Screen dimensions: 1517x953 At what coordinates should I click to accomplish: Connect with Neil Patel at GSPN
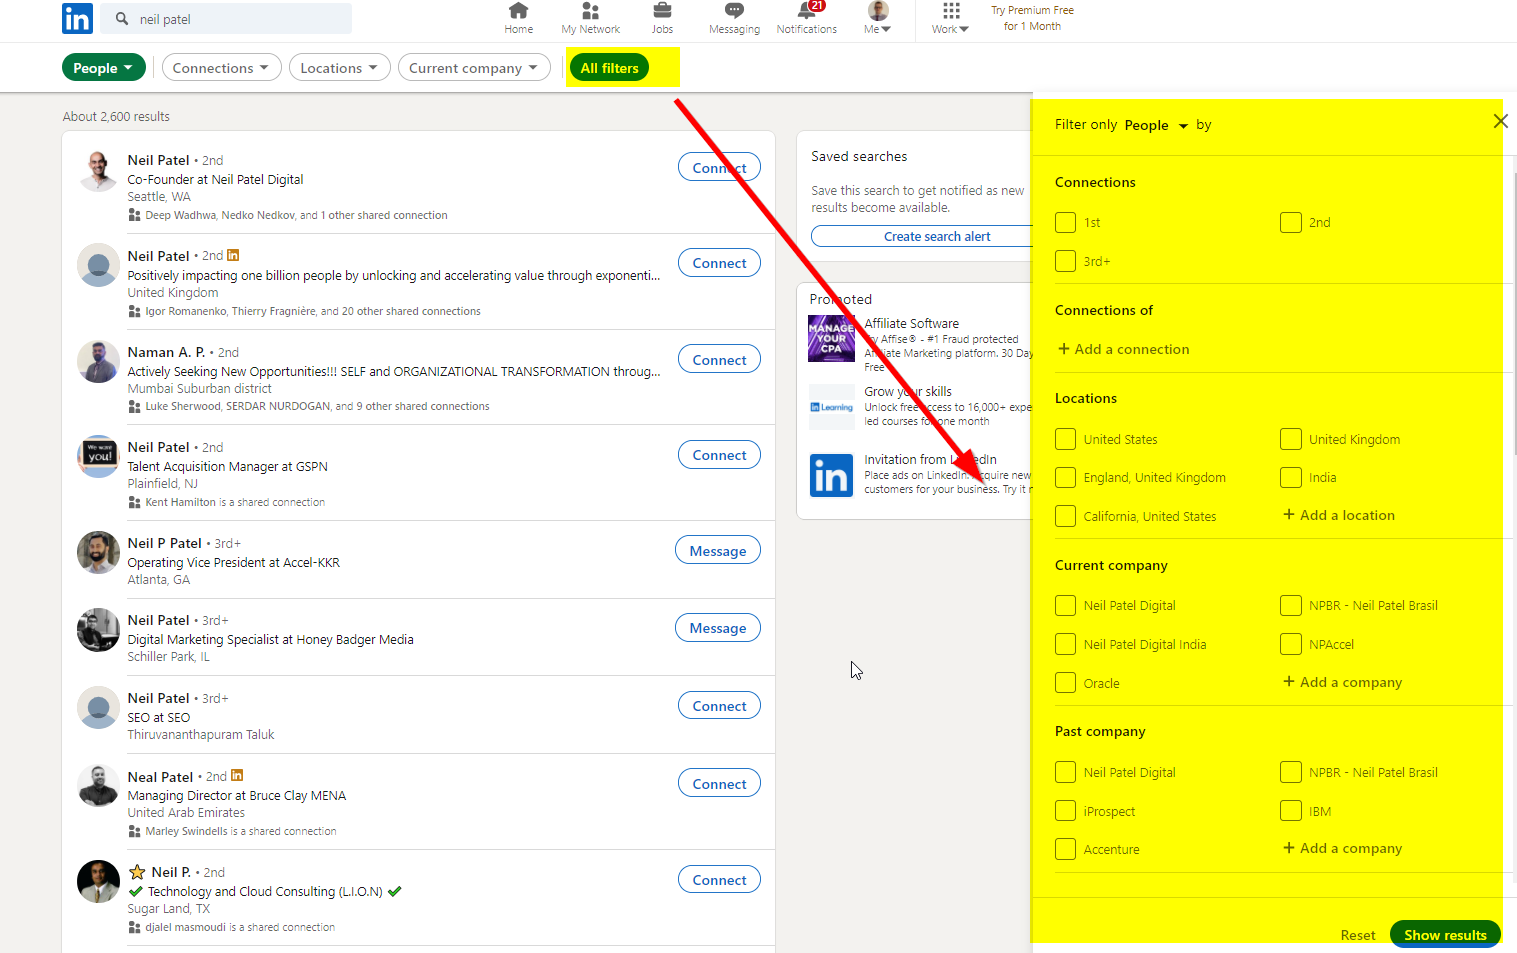coord(719,455)
